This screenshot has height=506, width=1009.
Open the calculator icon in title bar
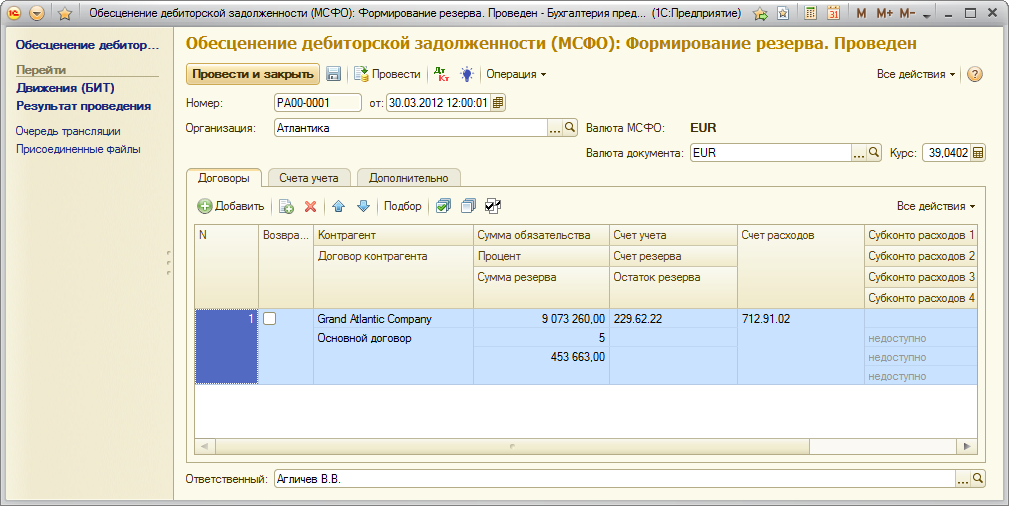click(x=809, y=15)
